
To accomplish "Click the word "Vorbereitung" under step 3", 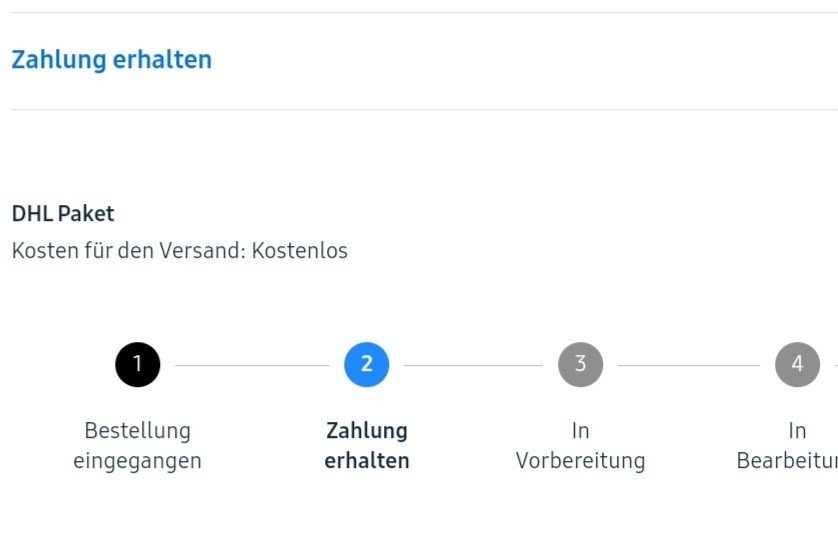I will [580, 462].
